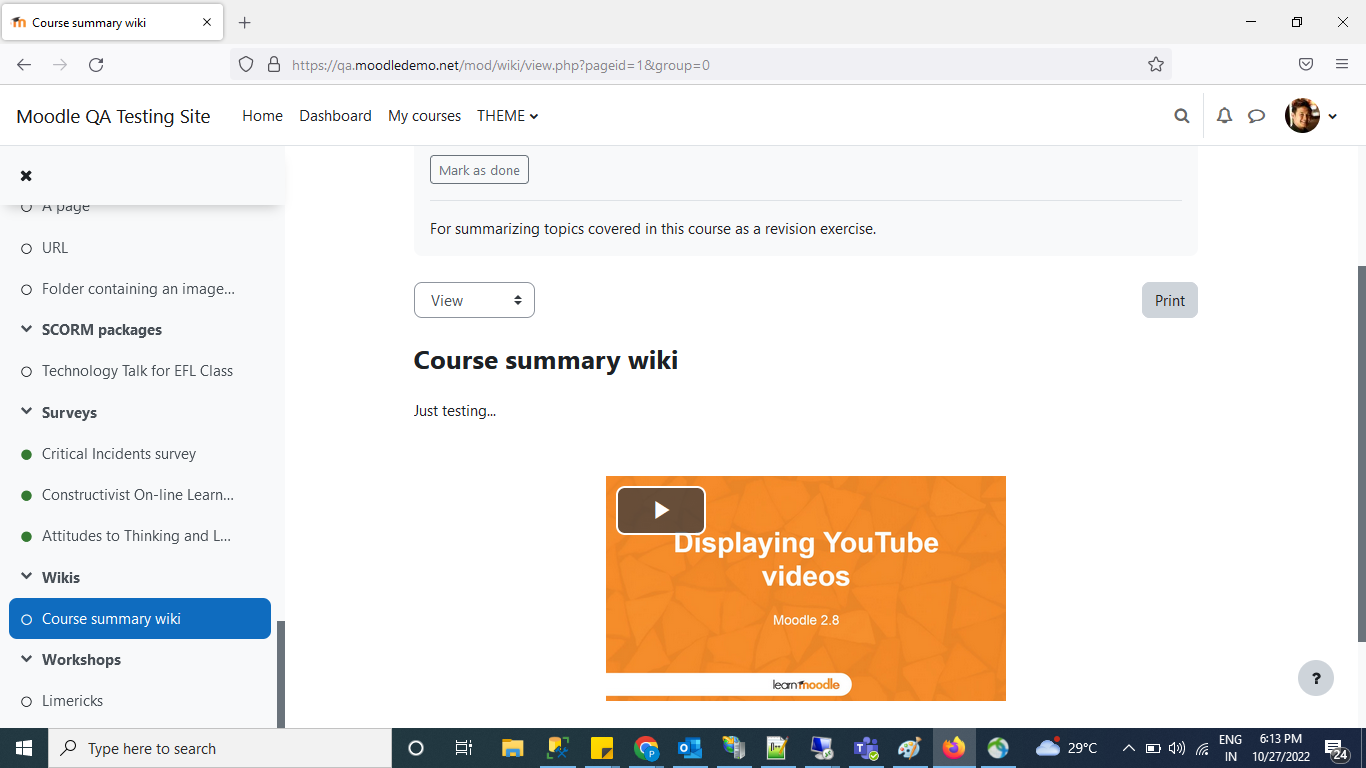The height and width of the screenshot is (768, 1366).
Task: Open user menu dropdown arrow
Action: click(1332, 117)
